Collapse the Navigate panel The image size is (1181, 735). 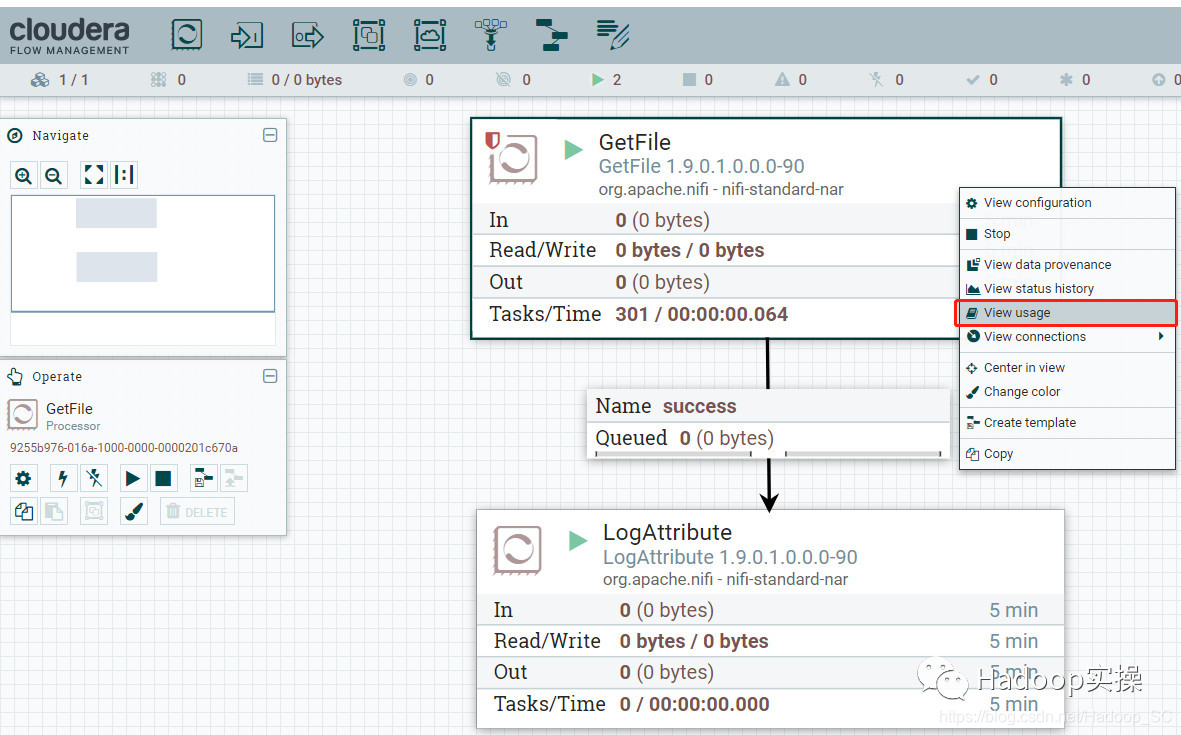tap(270, 135)
